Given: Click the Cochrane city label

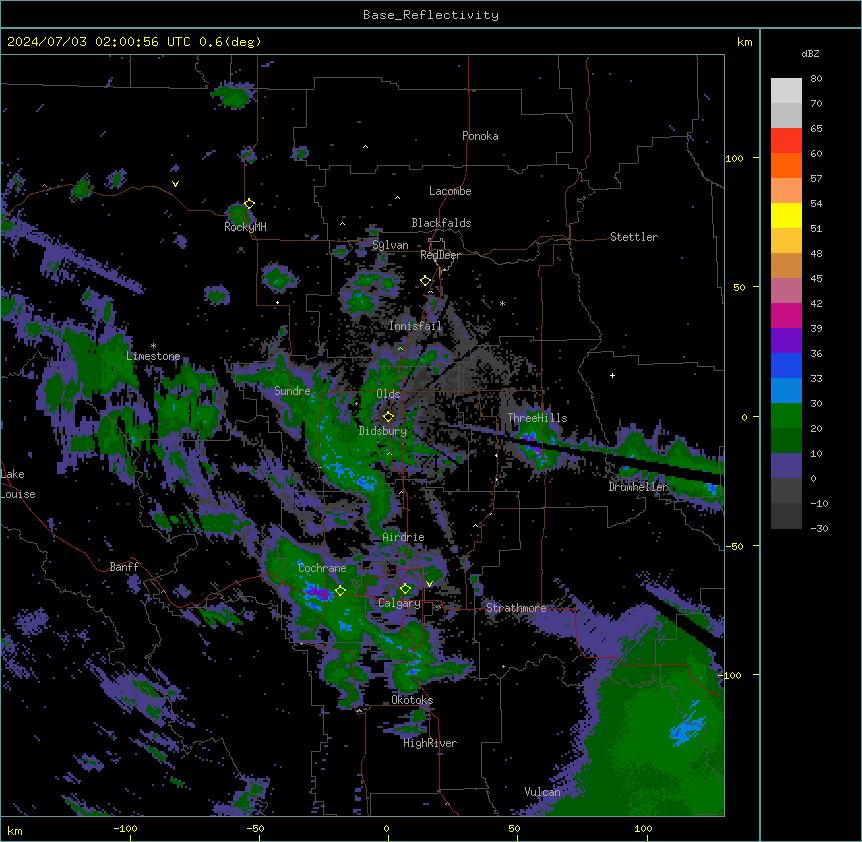Looking at the screenshot, I should [x=322, y=568].
